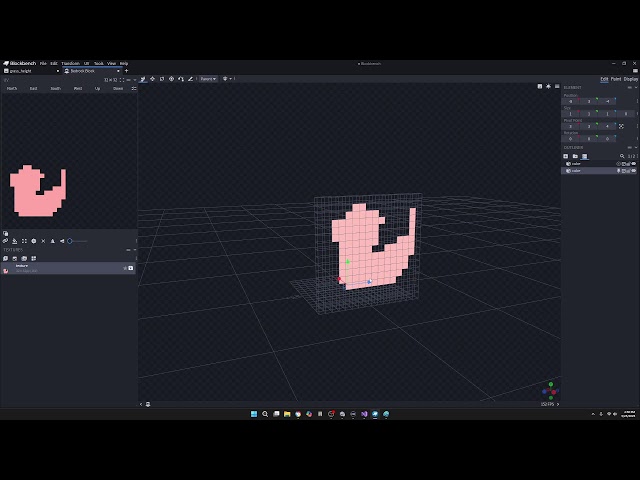
Task: Switch to the Bedrock Block project tab
Action: 92,71
